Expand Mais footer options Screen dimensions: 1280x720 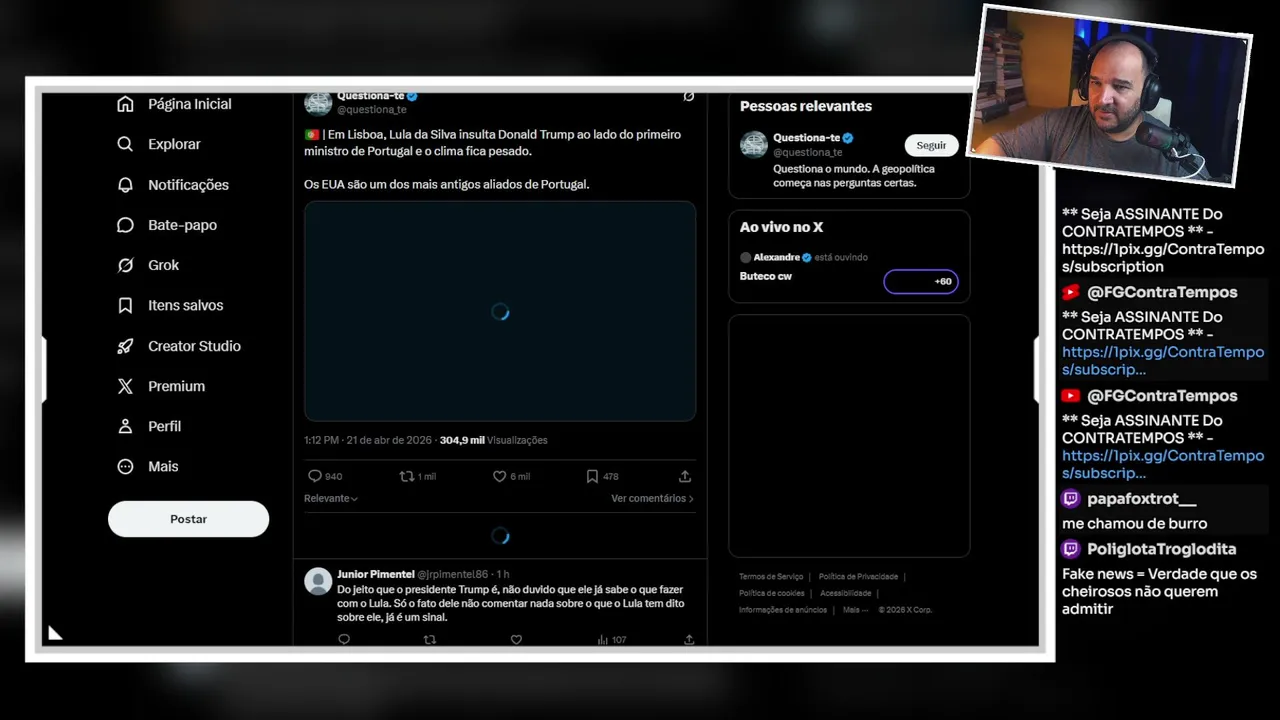pyautogui.click(x=855, y=609)
